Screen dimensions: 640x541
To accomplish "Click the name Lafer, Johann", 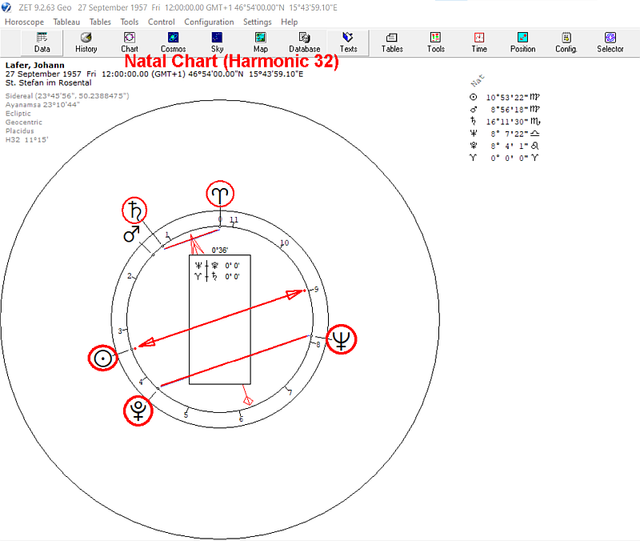I will point(35,65).
